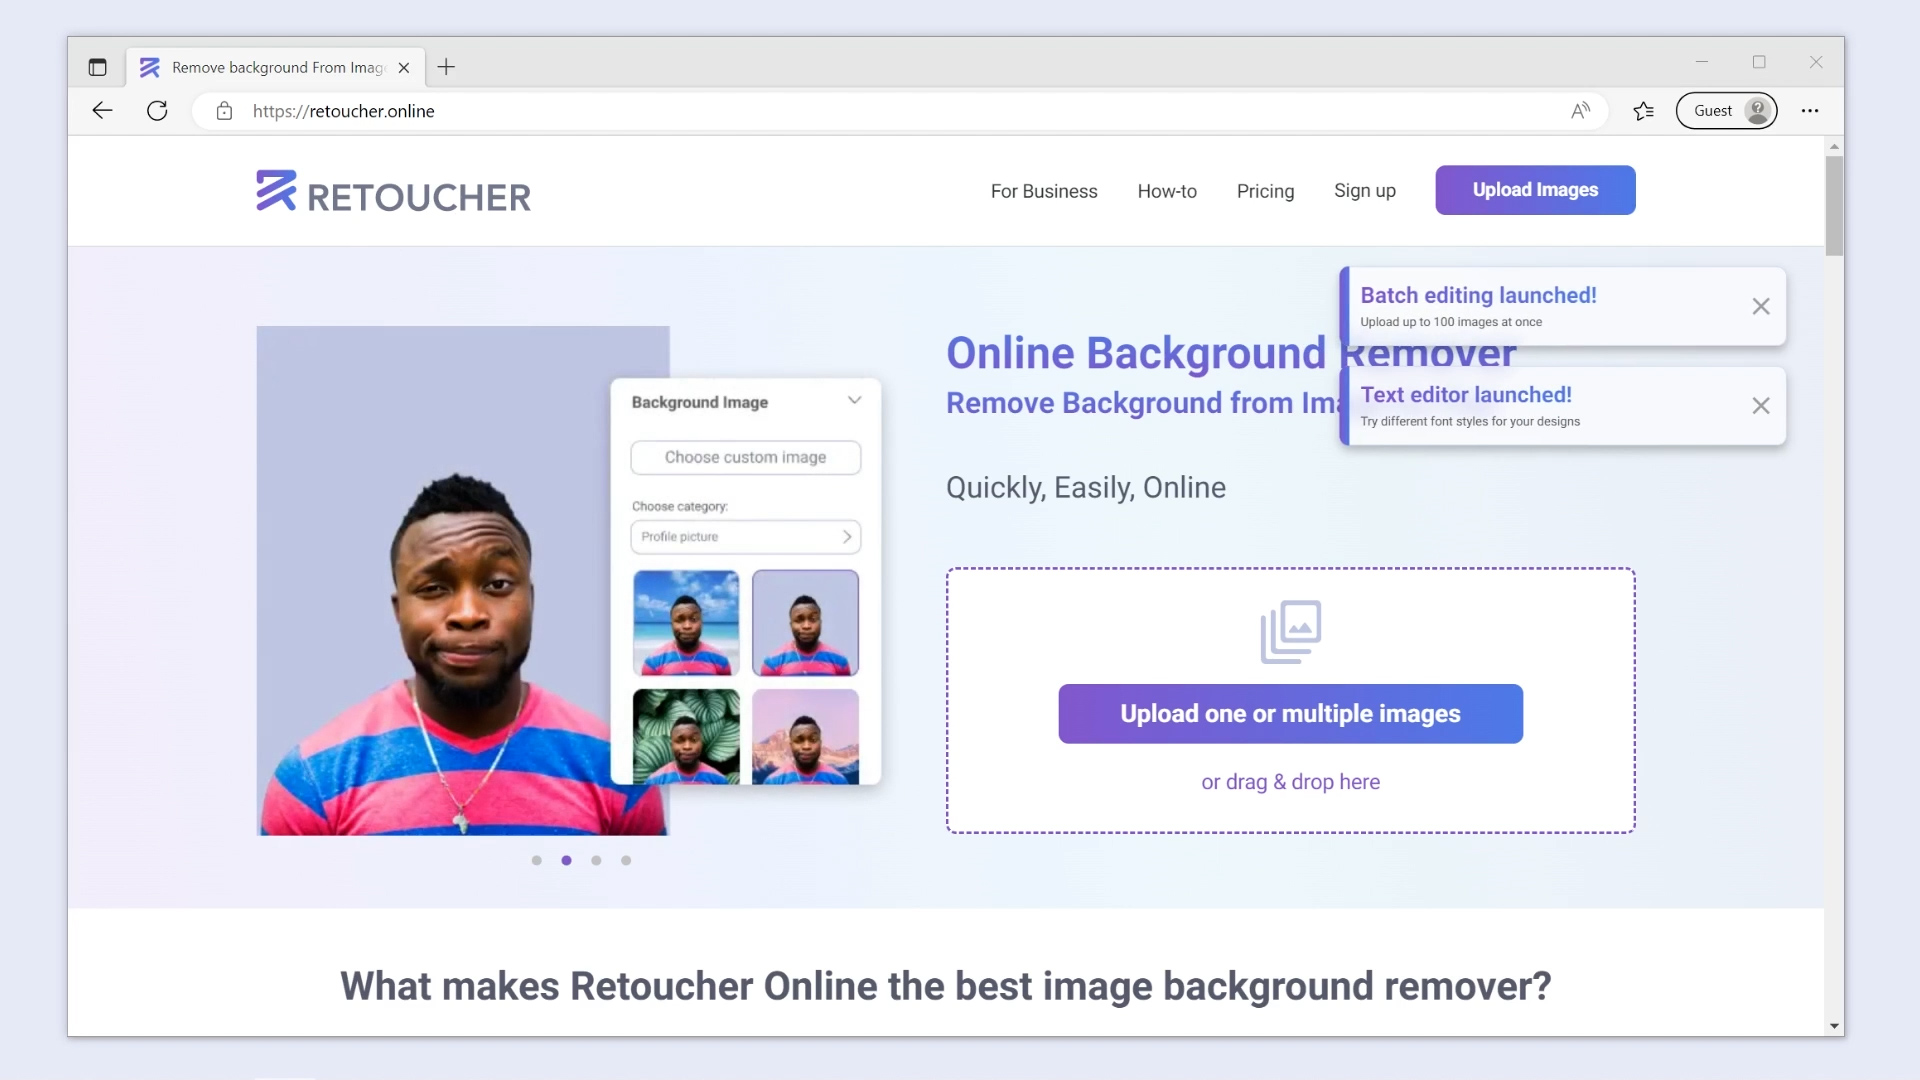1920x1080 pixels.
Task: Expand the Profile picture category
Action: point(846,537)
